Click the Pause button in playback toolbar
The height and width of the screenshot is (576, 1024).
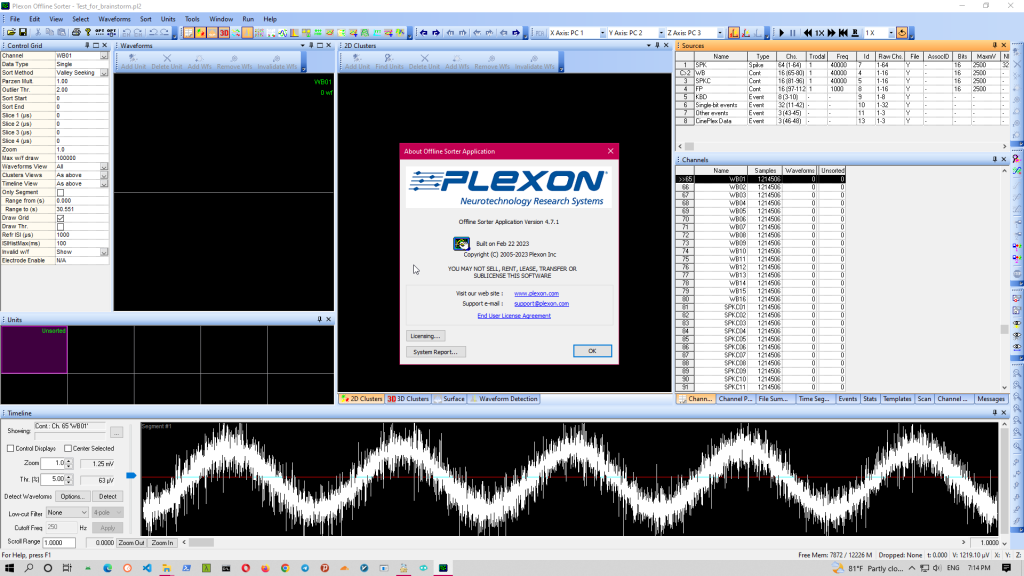tap(793, 32)
